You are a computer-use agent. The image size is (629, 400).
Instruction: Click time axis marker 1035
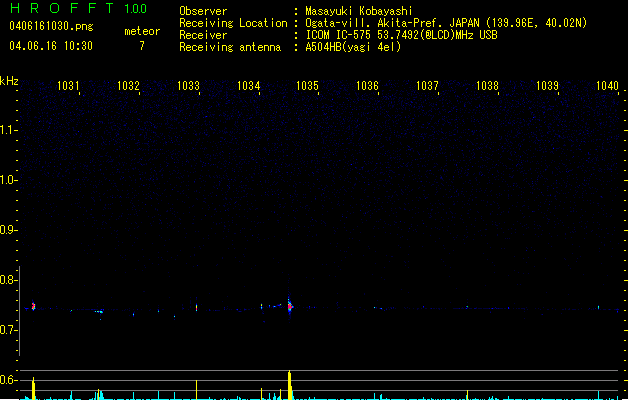(307, 86)
